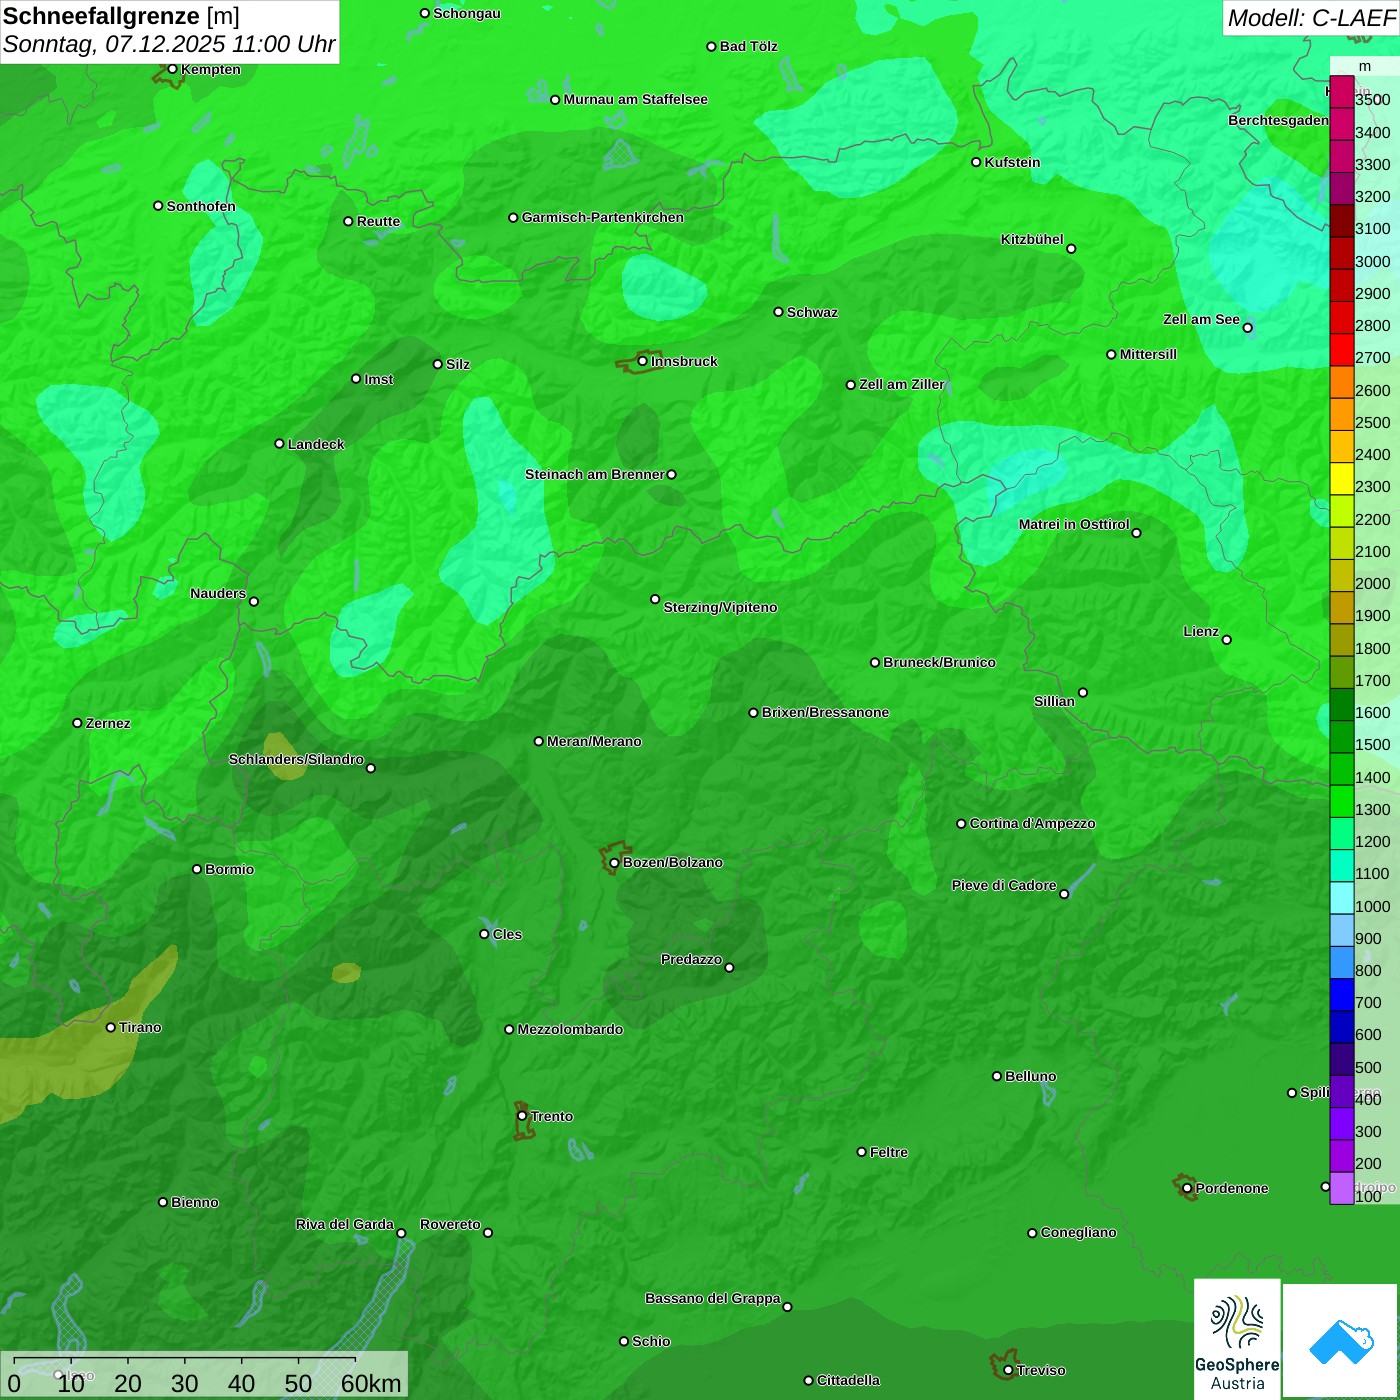
Task: Click the Schongau label
Action: (467, 14)
